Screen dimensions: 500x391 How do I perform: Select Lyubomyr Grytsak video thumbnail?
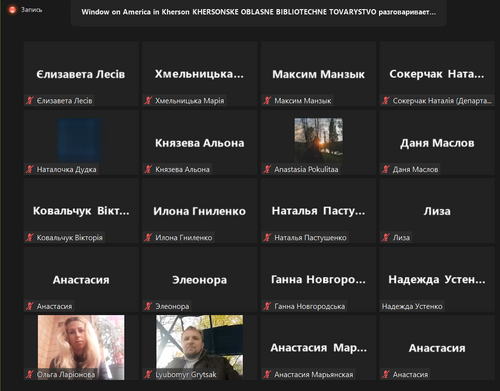point(200,347)
